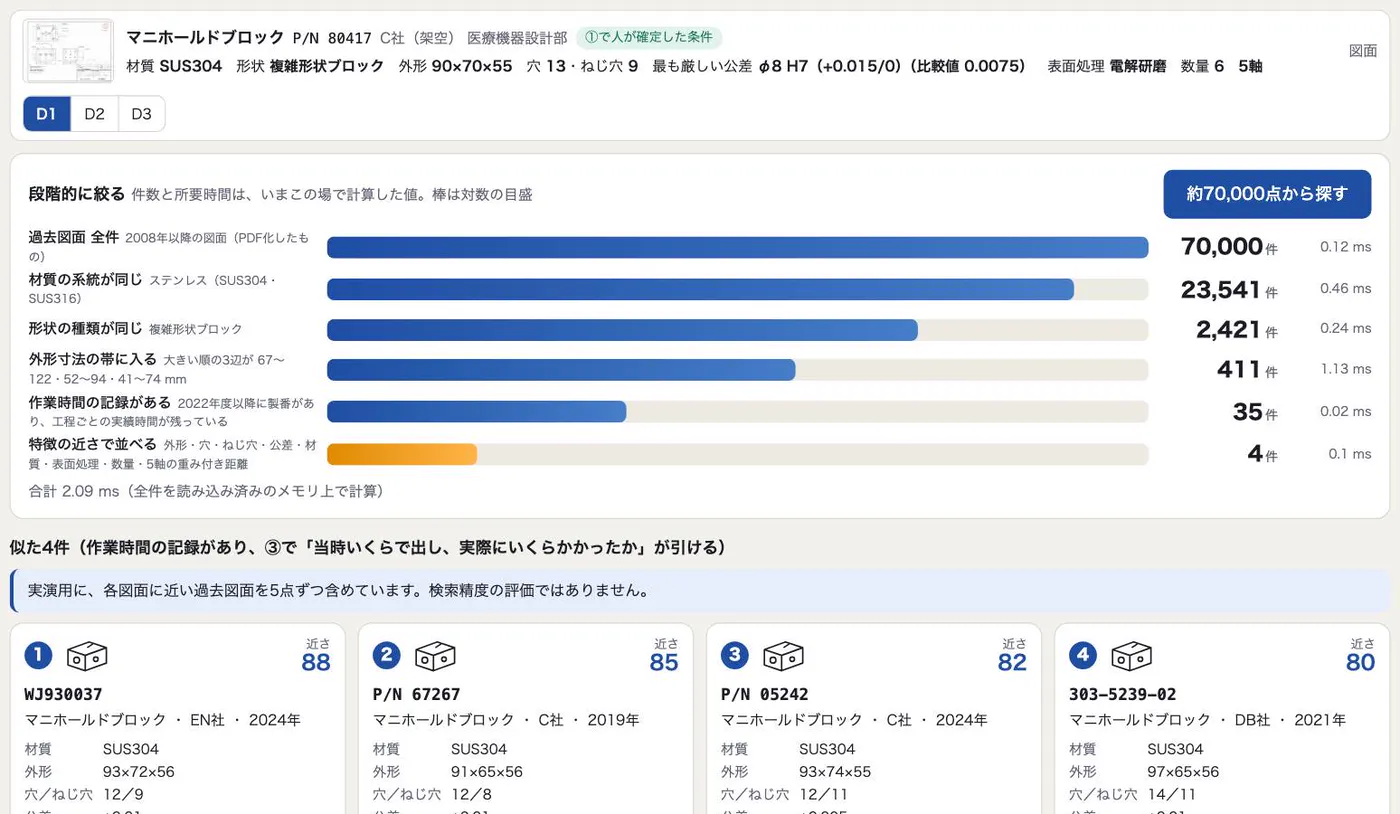The height and width of the screenshot is (814, 1400).
Task: Click rank badge 2 on card P/N 67267
Action: click(386, 656)
